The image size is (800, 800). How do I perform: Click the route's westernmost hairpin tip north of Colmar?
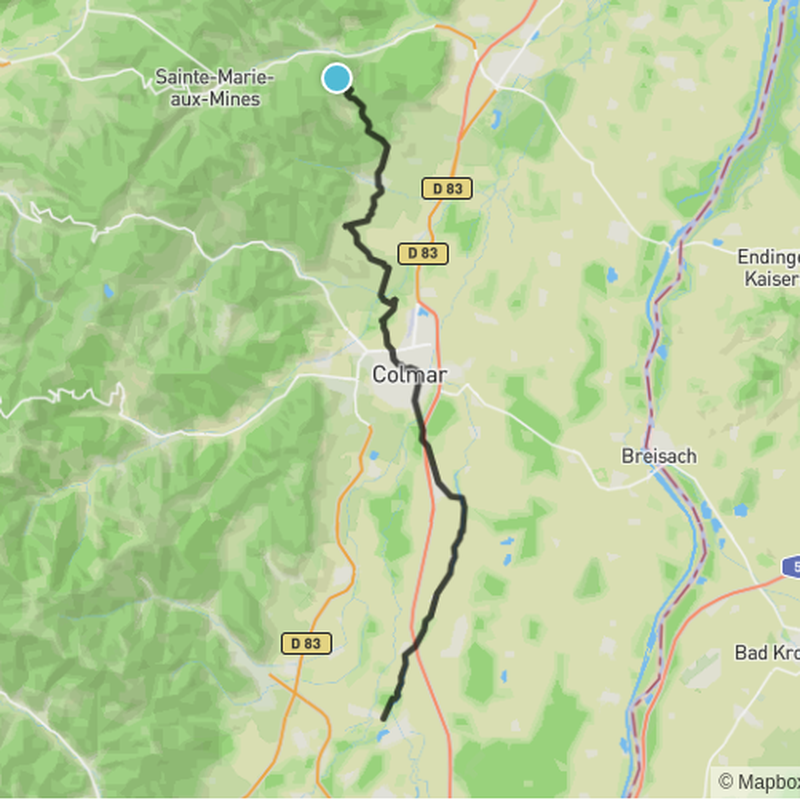346,226
